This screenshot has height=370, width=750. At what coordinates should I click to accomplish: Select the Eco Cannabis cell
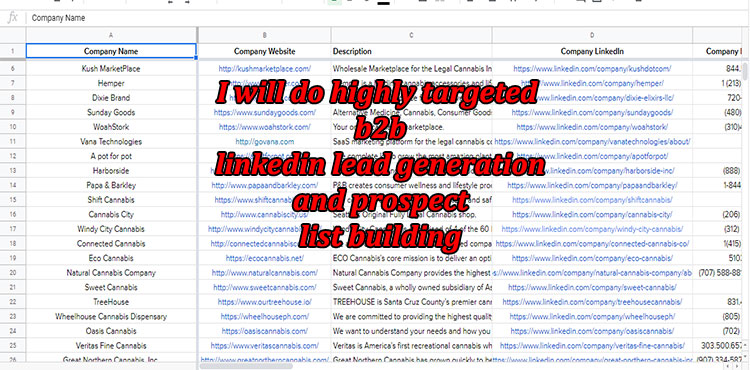[x=111, y=258]
